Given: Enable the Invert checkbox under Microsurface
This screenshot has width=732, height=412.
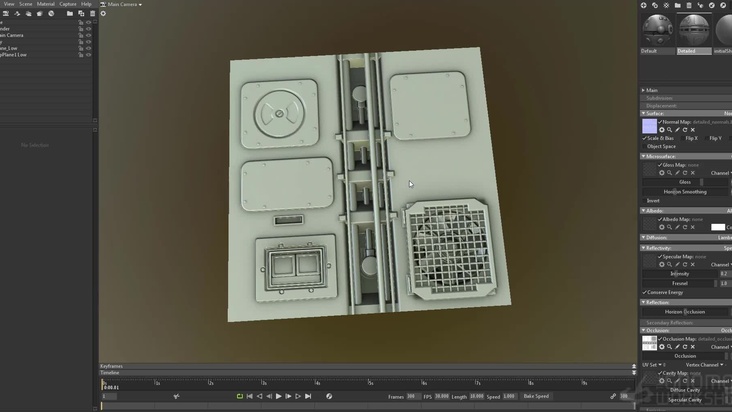Looking at the screenshot, I should pyautogui.click(x=645, y=201).
